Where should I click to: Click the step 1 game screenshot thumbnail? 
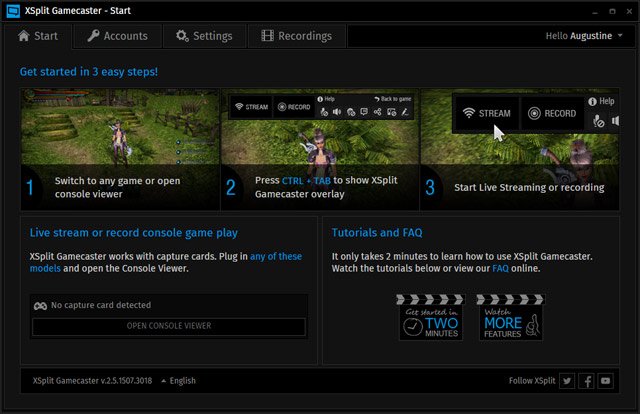click(x=119, y=125)
